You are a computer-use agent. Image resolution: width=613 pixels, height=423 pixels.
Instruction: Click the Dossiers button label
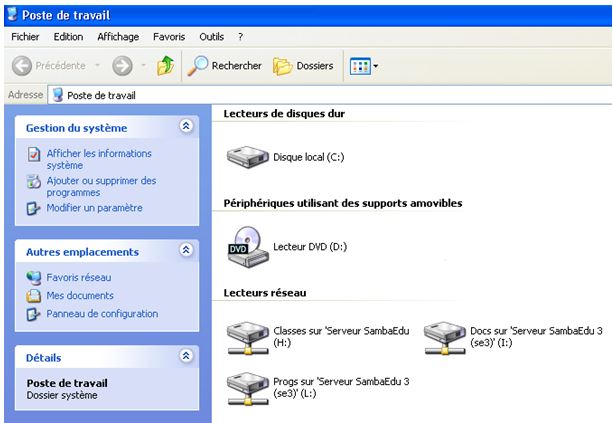315,66
